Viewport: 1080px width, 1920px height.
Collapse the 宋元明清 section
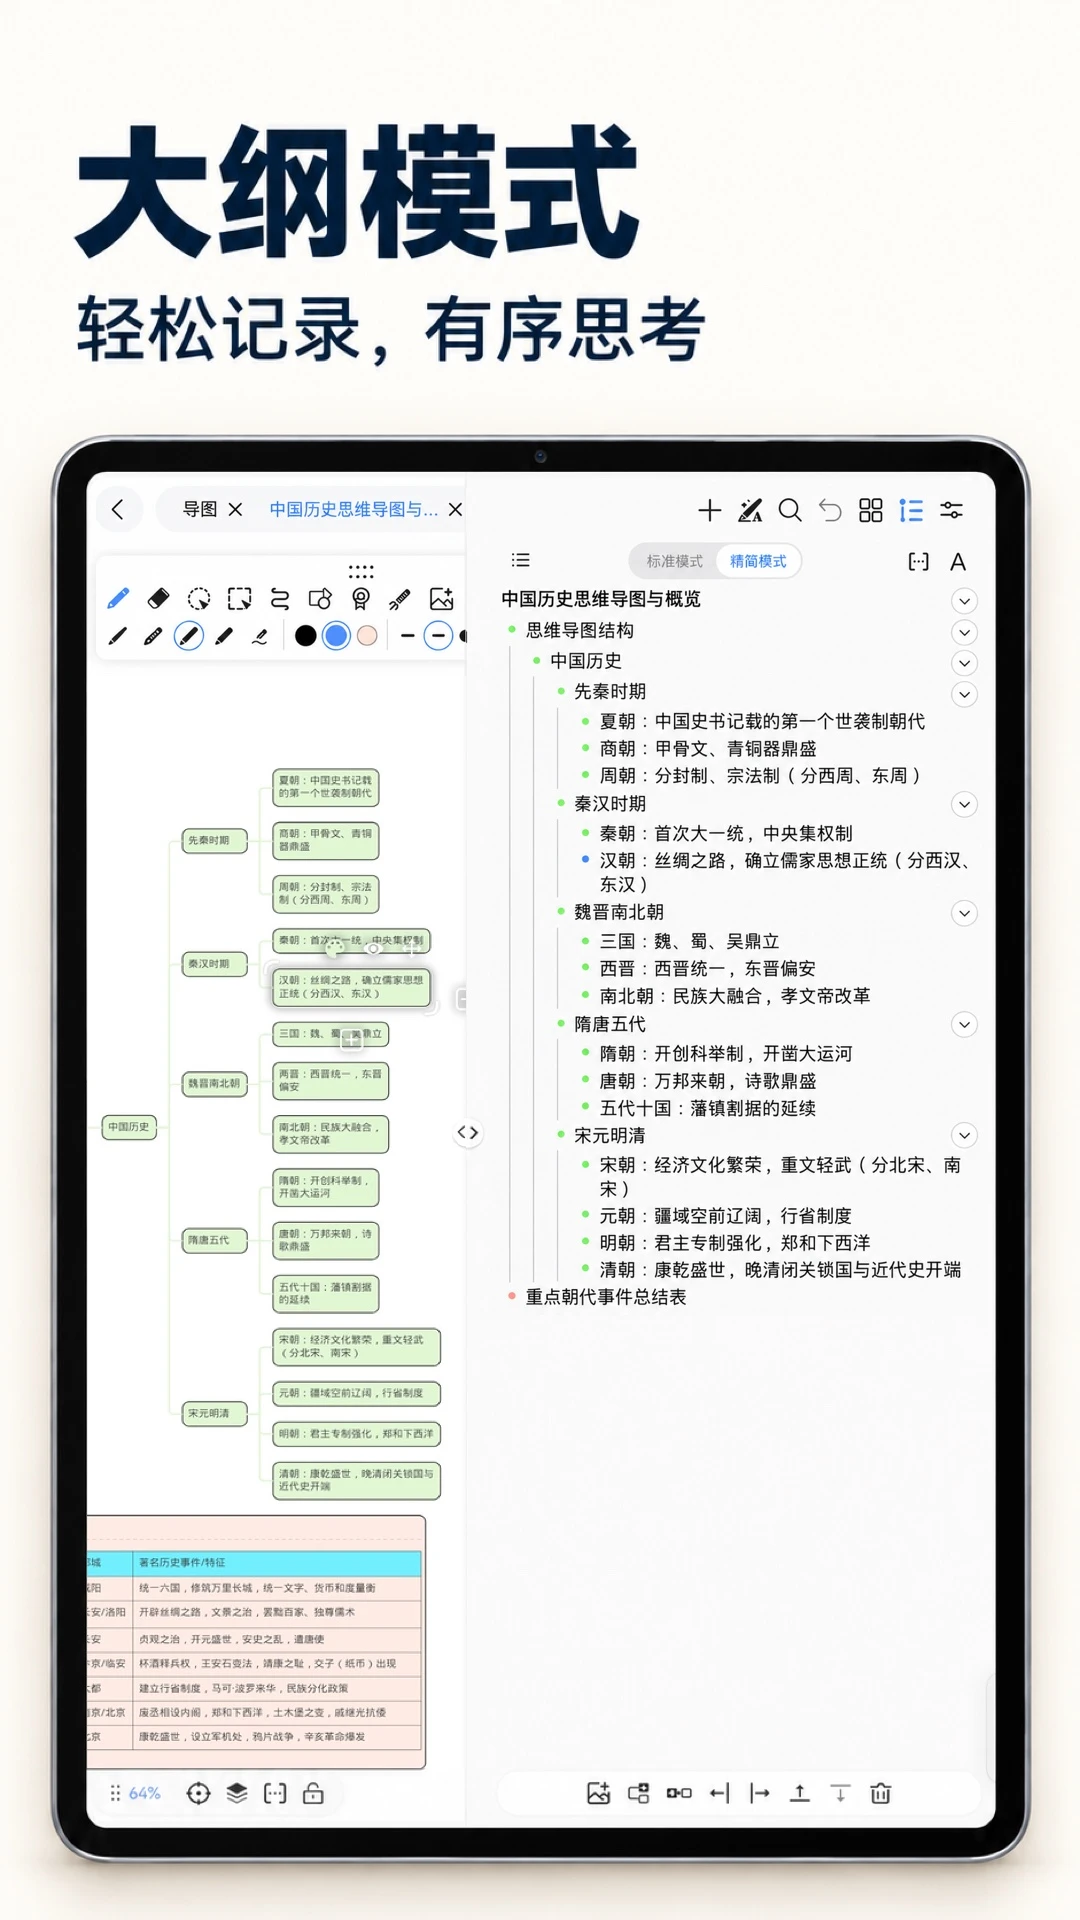(x=964, y=1135)
